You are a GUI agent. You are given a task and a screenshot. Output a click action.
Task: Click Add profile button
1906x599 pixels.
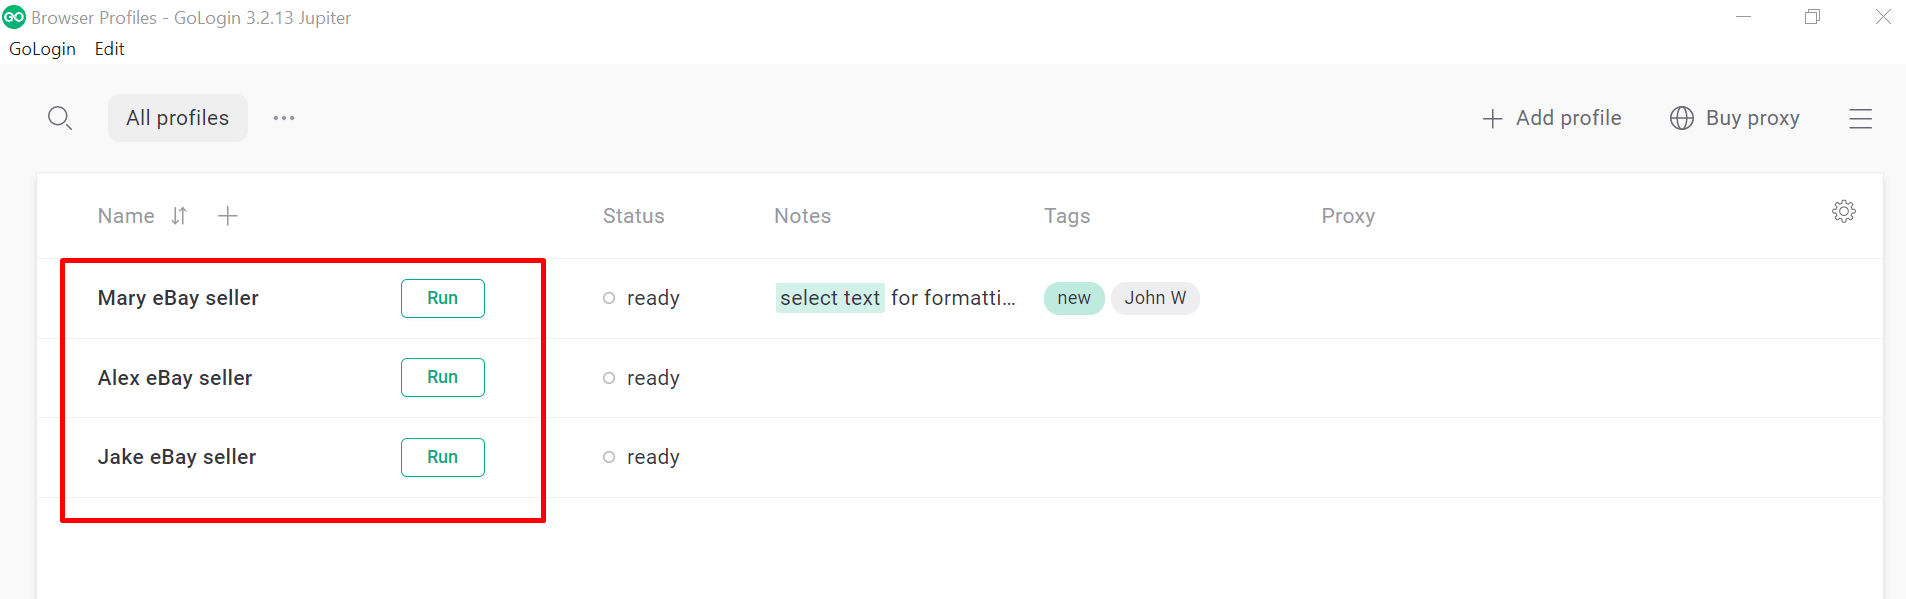1552,118
